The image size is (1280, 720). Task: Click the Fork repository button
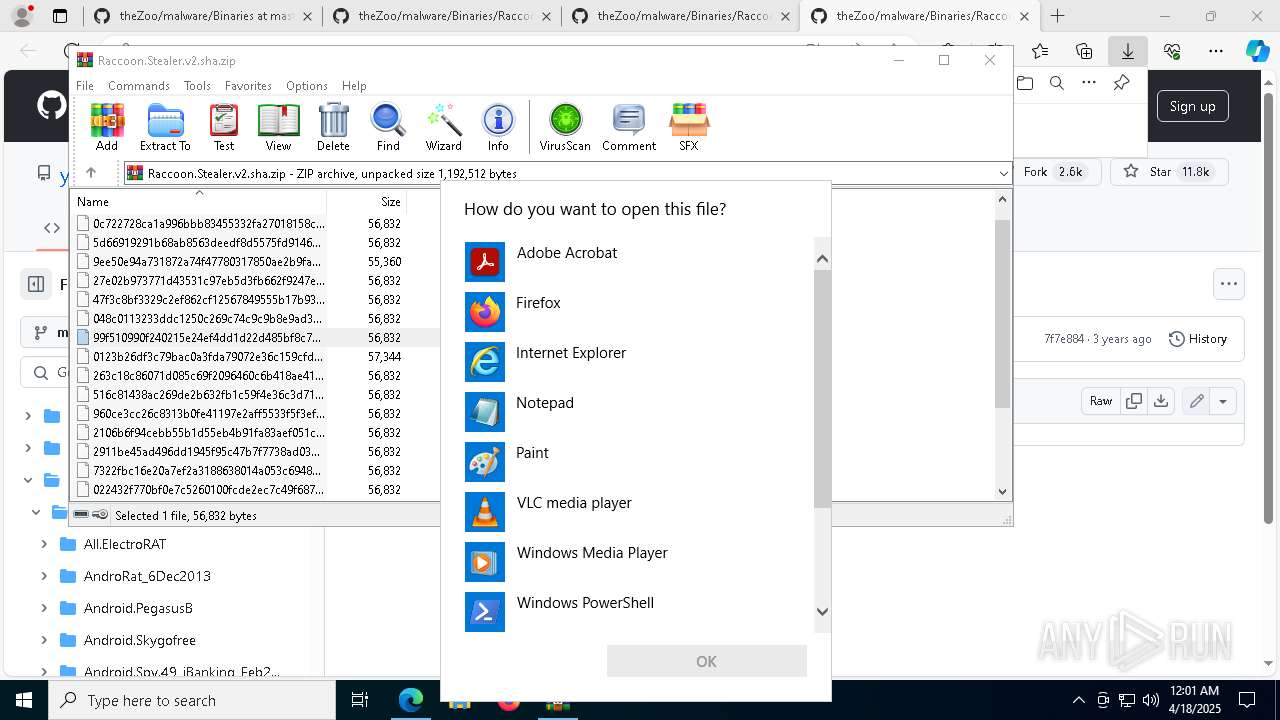click(1057, 172)
